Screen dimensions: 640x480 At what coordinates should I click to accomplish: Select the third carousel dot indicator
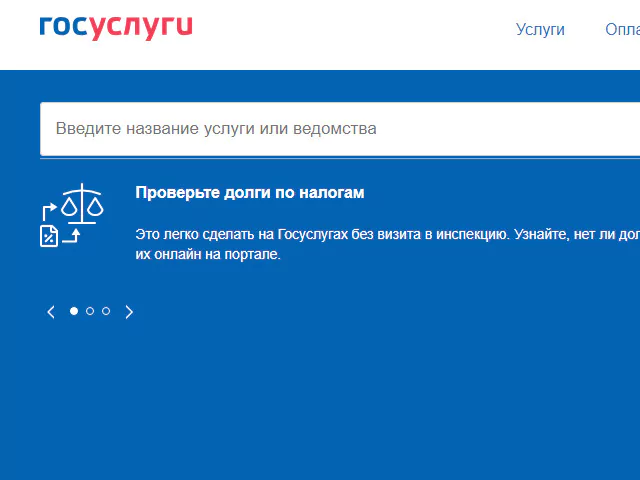click(x=106, y=311)
